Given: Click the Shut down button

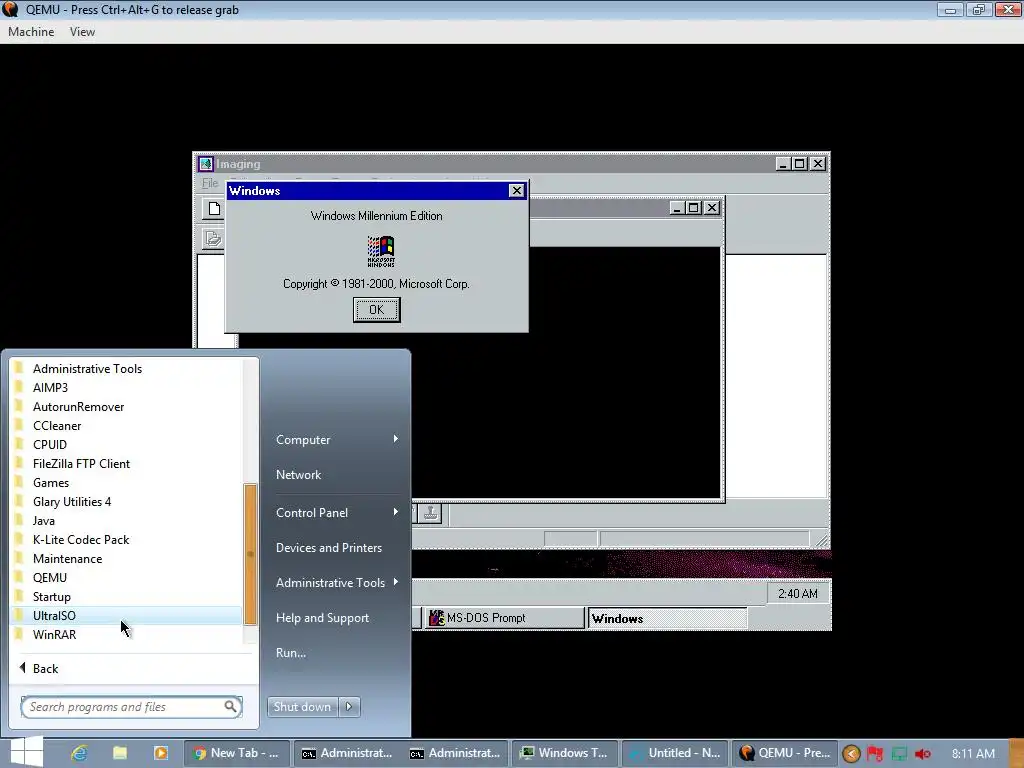Looking at the screenshot, I should (x=302, y=707).
